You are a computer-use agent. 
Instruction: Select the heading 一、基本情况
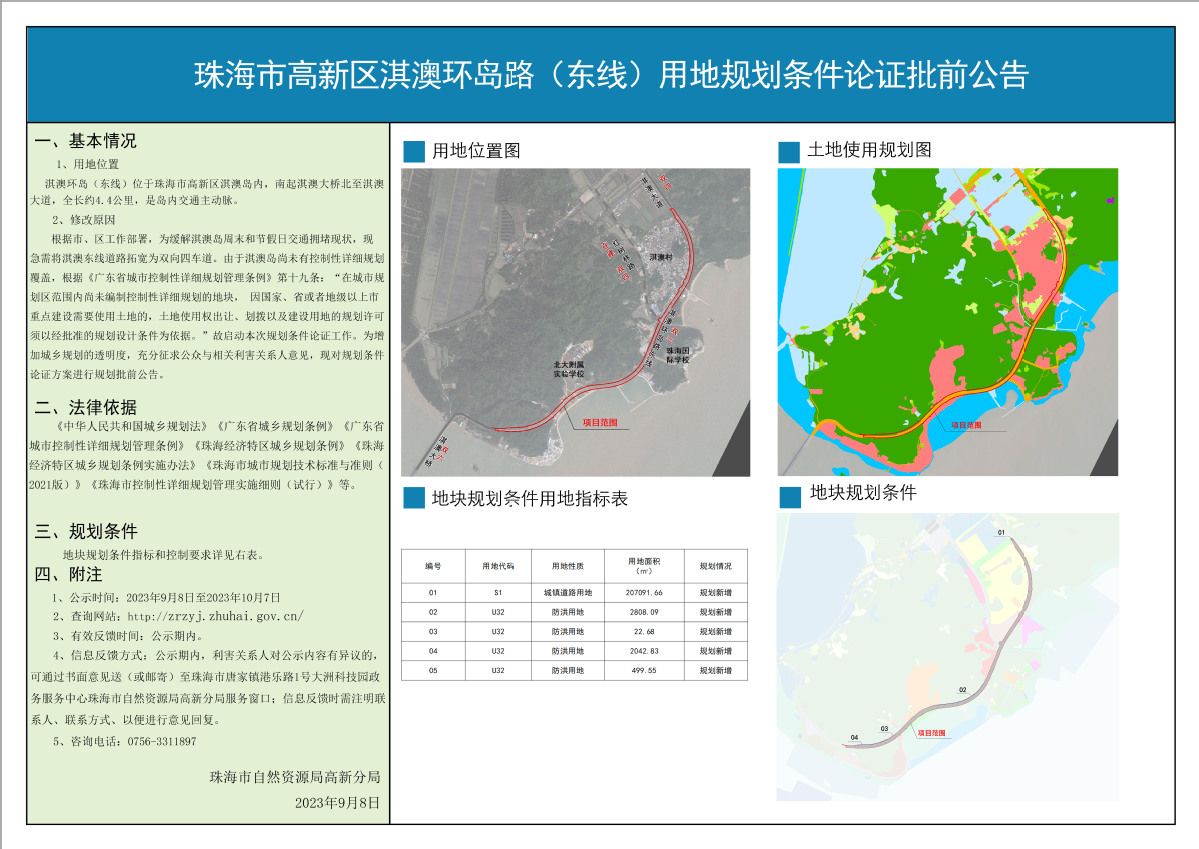(86, 141)
